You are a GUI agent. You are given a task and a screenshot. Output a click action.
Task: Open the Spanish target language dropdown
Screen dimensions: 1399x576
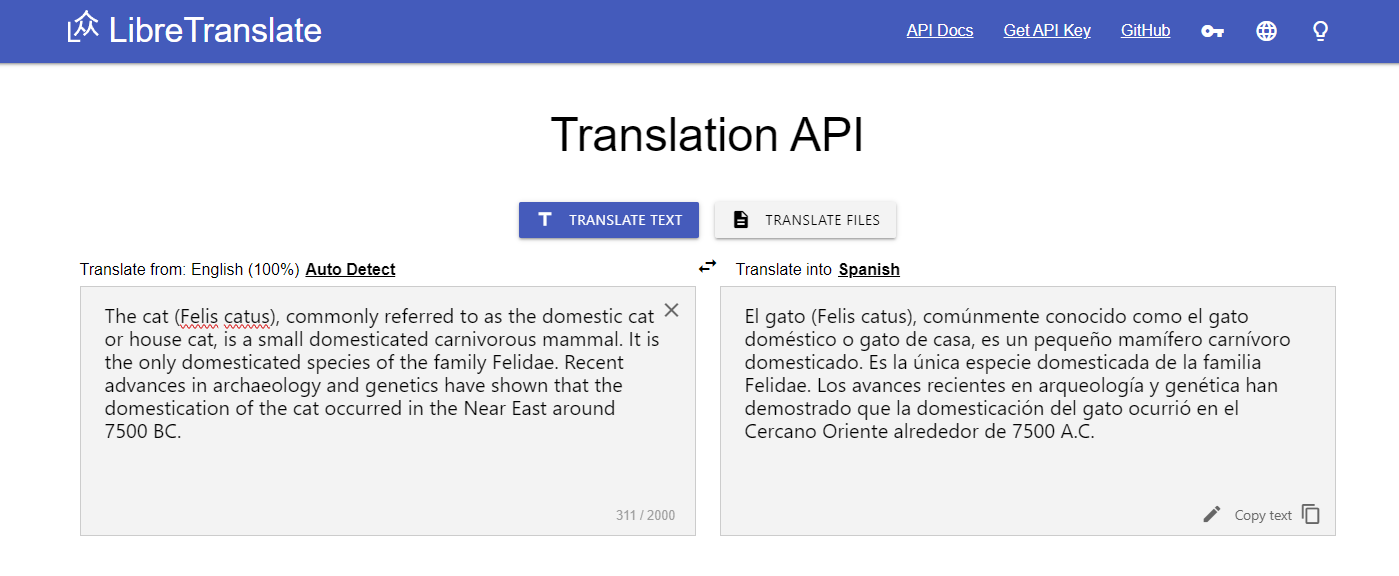coord(868,269)
